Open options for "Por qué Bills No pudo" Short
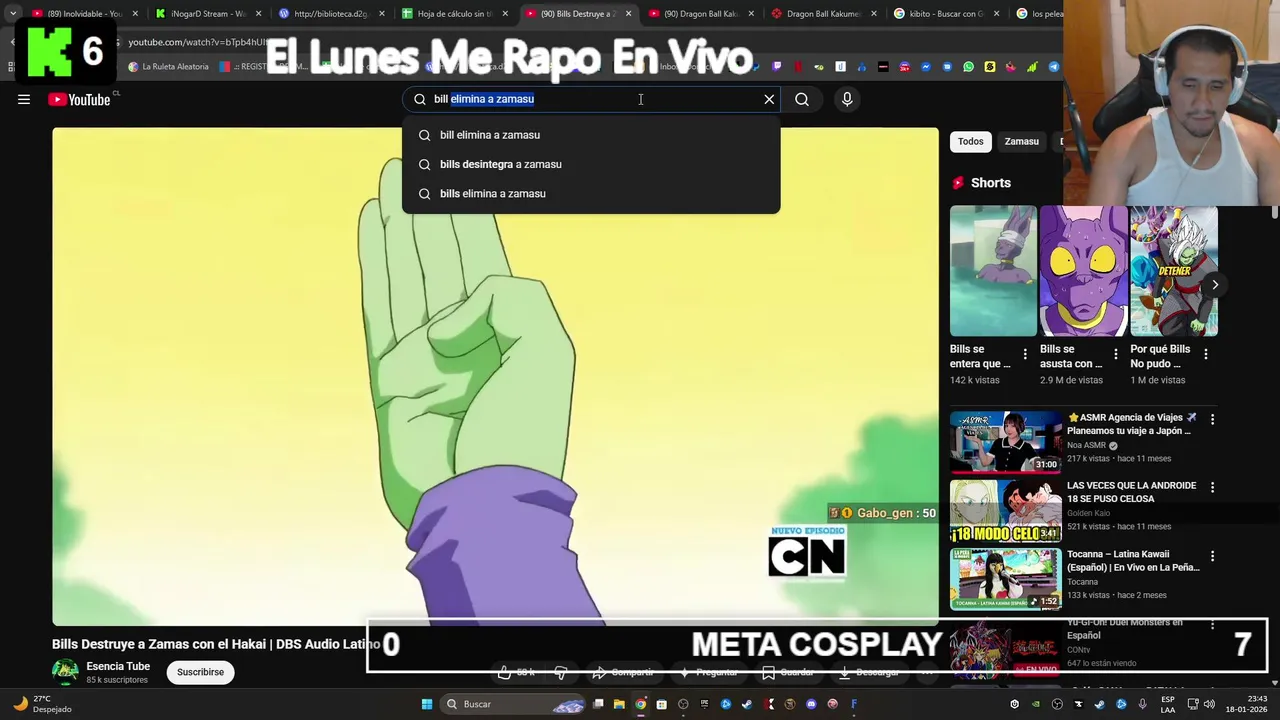Image resolution: width=1280 pixels, height=720 pixels. (x=1205, y=354)
